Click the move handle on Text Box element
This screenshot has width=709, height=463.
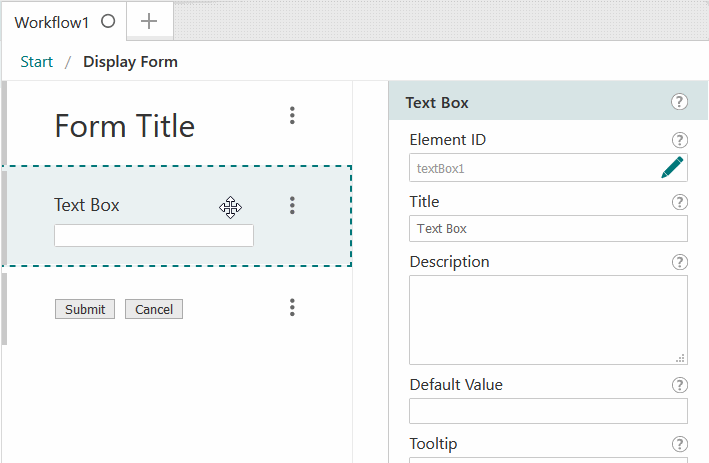(x=231, y=207)
